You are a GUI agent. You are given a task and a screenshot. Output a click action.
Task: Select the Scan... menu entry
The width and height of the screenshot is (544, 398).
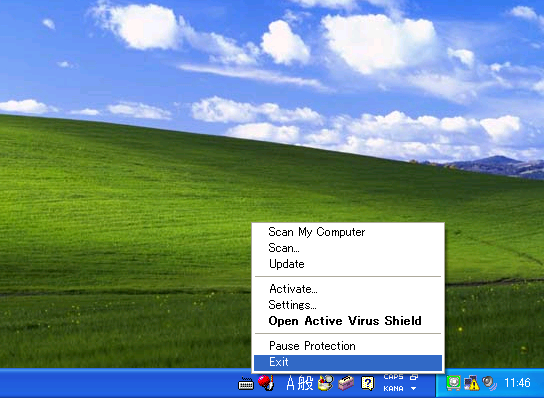[x=348, y=248]
